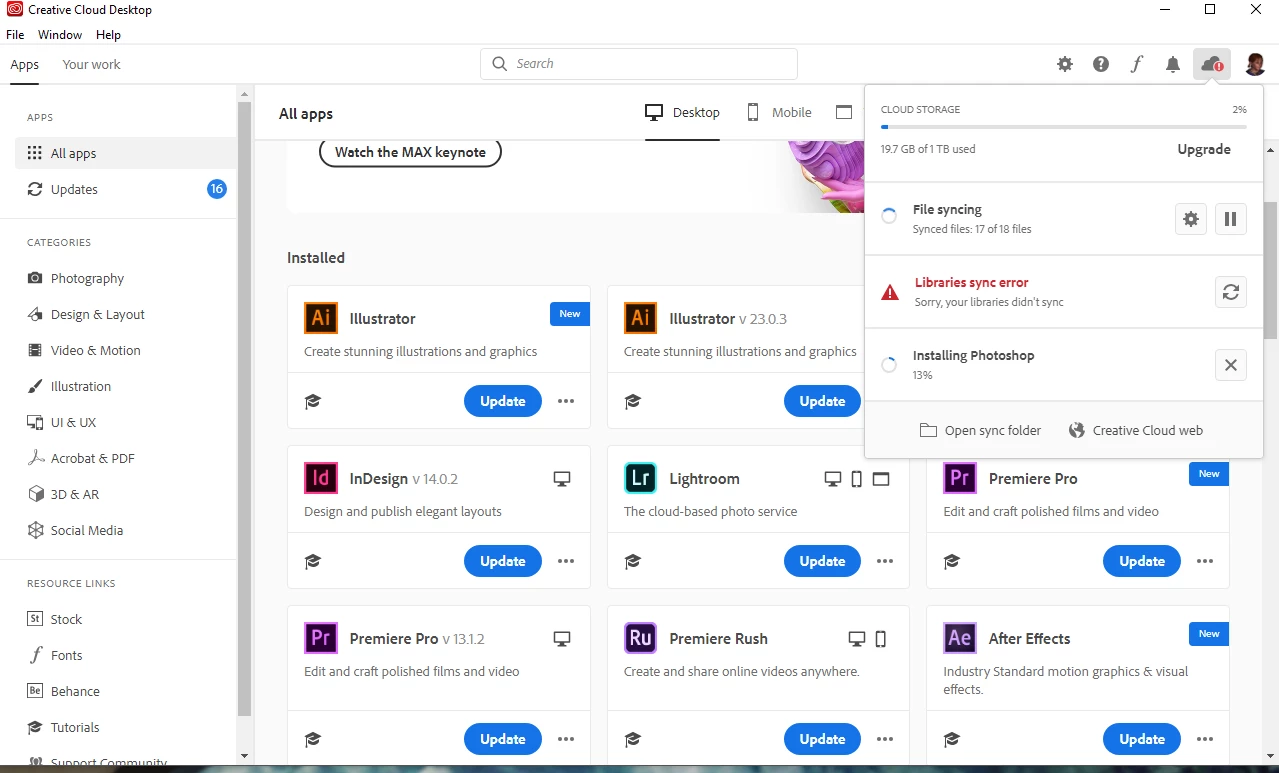
Task: Update Illustrator marked New
Action: (503, 401)
